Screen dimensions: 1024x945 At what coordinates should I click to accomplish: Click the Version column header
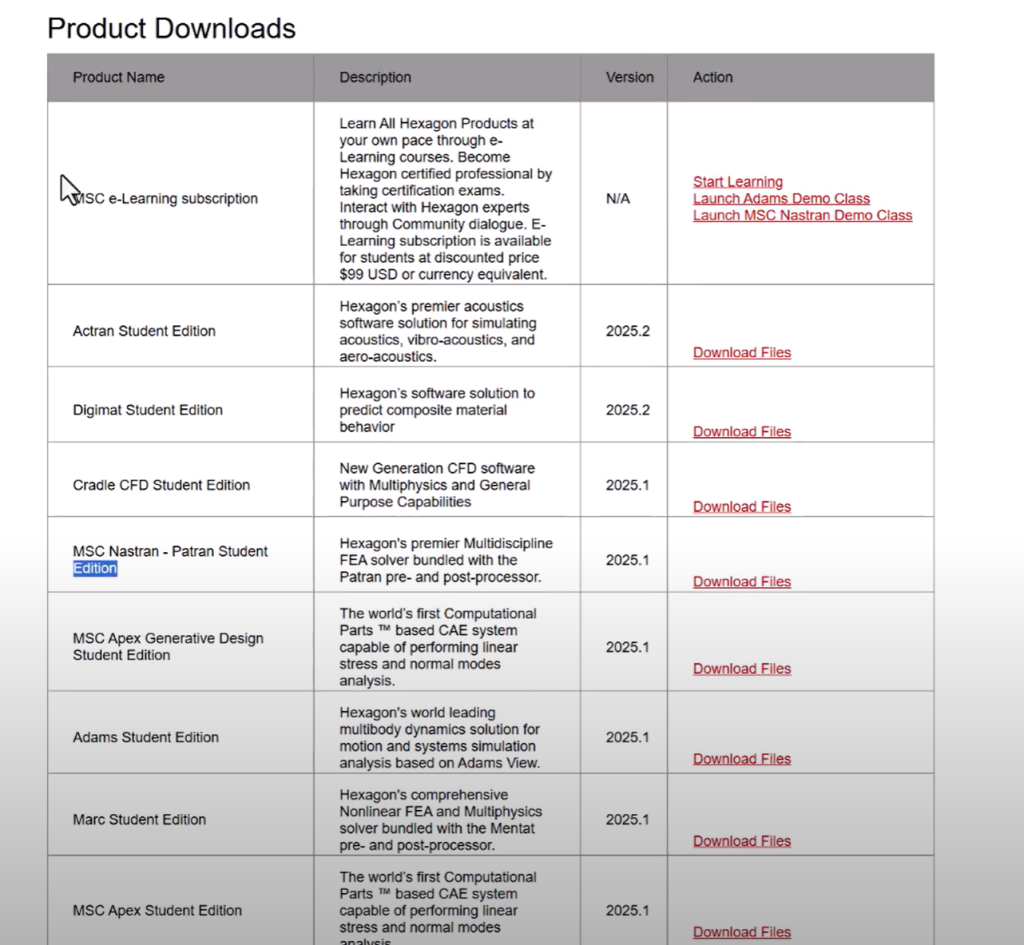point(629,77)
